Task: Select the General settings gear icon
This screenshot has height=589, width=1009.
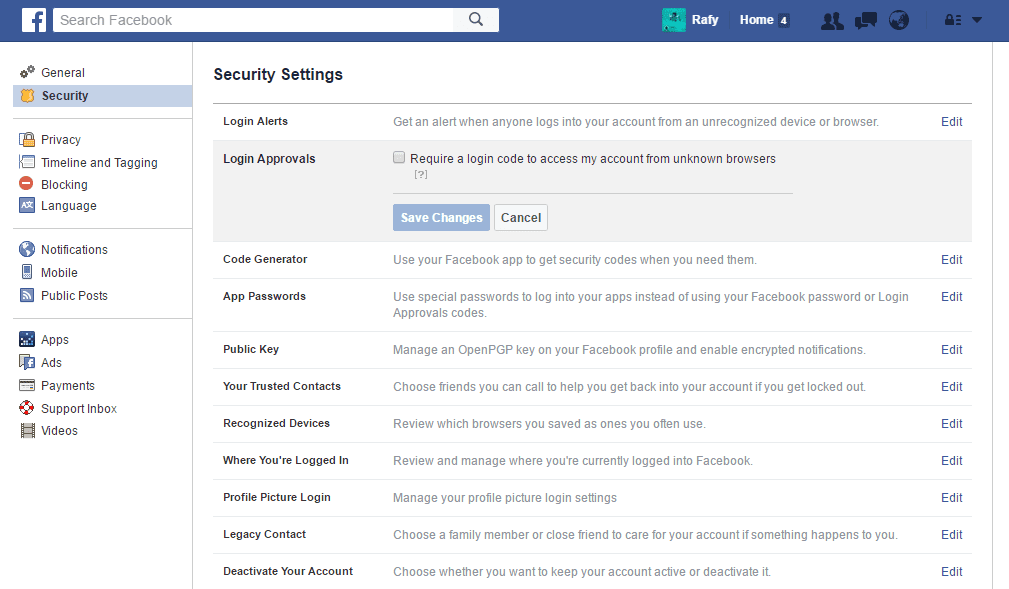Action: click(x=28, y=72)
